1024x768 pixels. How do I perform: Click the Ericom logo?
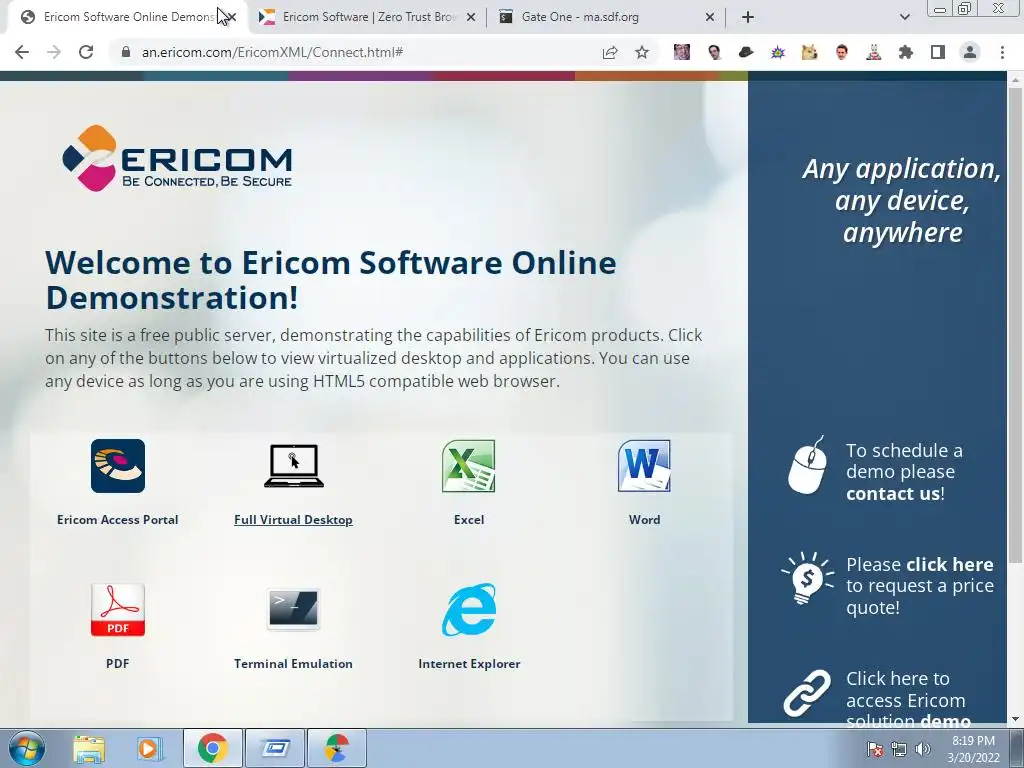pyautogui.click(x=177, y=158)
